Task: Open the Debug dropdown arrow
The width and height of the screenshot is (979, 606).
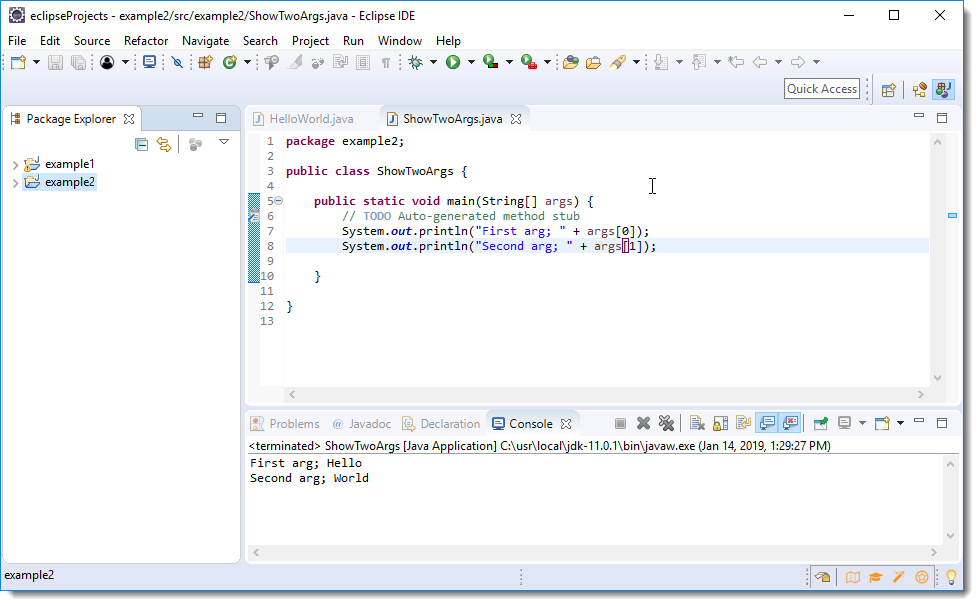Action: 433,62
